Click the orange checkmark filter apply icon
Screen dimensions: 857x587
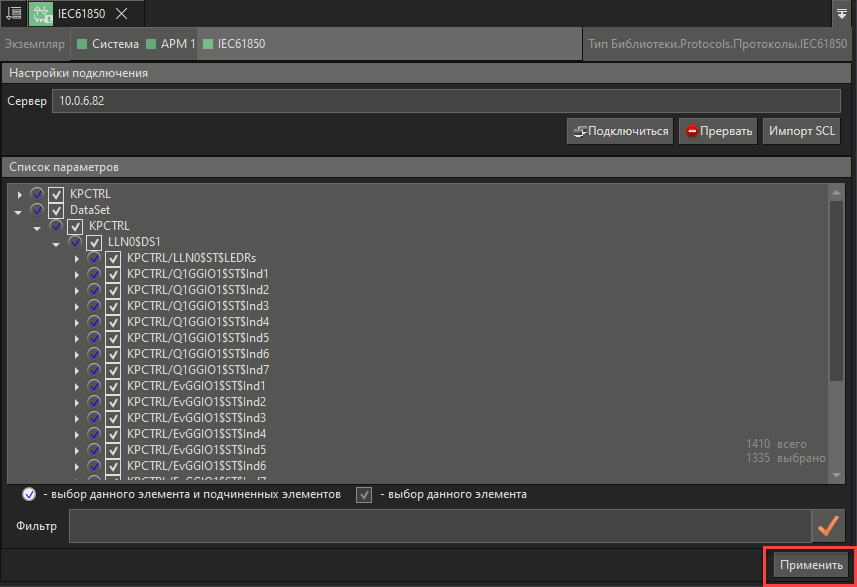(x=827, y=525)
